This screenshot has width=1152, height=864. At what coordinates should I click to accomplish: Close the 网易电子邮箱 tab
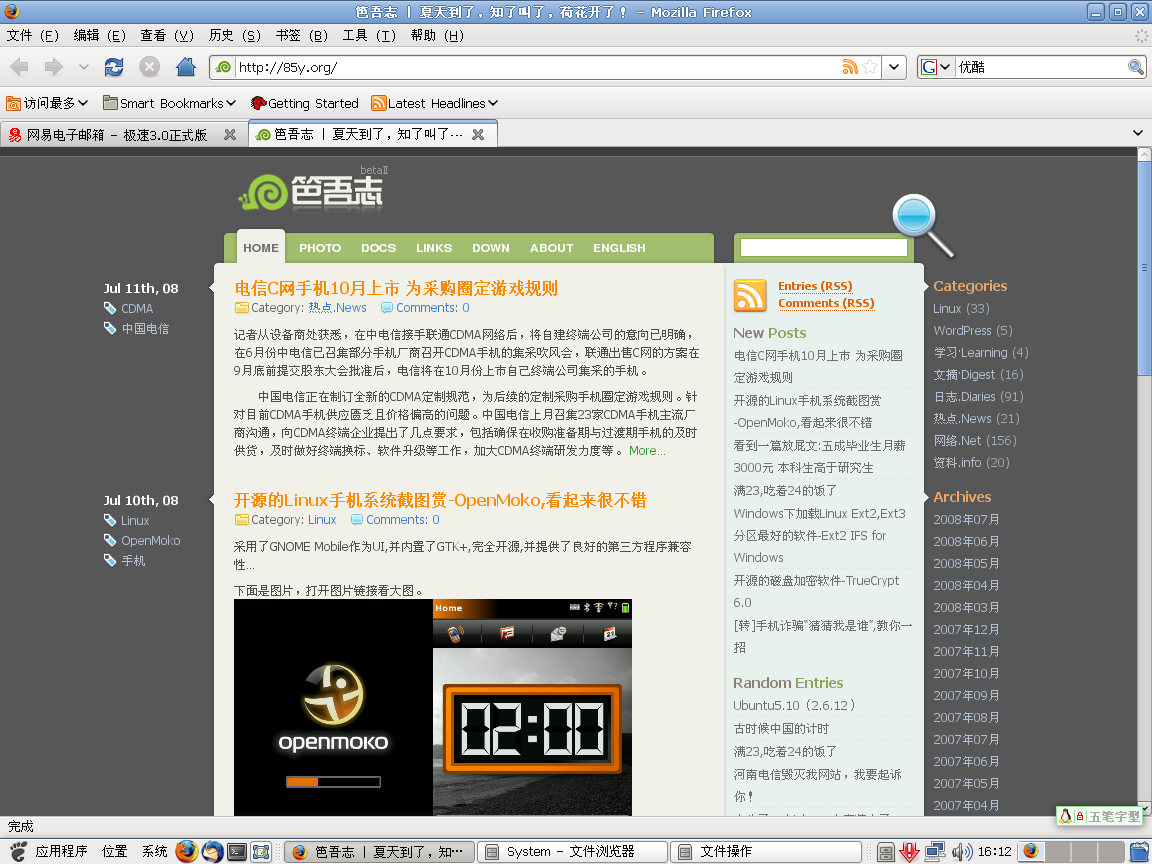pyautogui.click(x=230, y=134)
